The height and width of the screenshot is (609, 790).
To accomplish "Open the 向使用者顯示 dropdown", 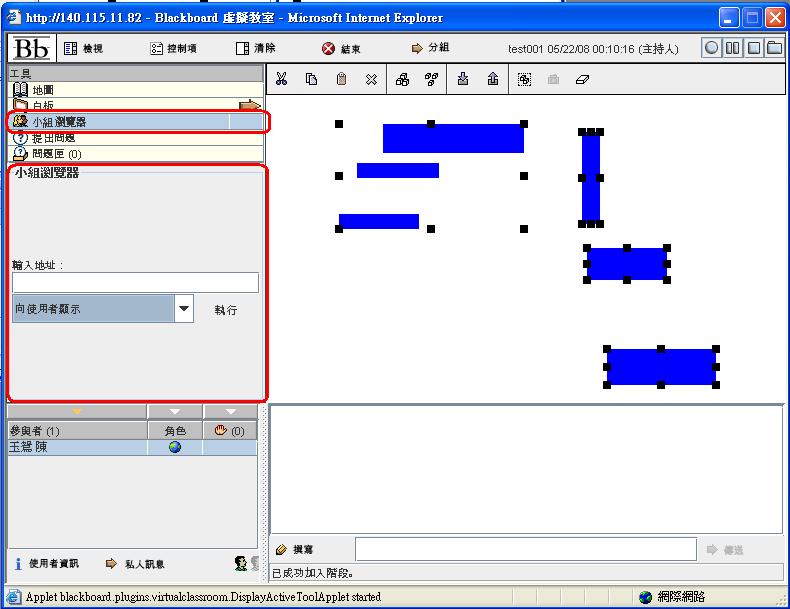I will tap(183, 309).
